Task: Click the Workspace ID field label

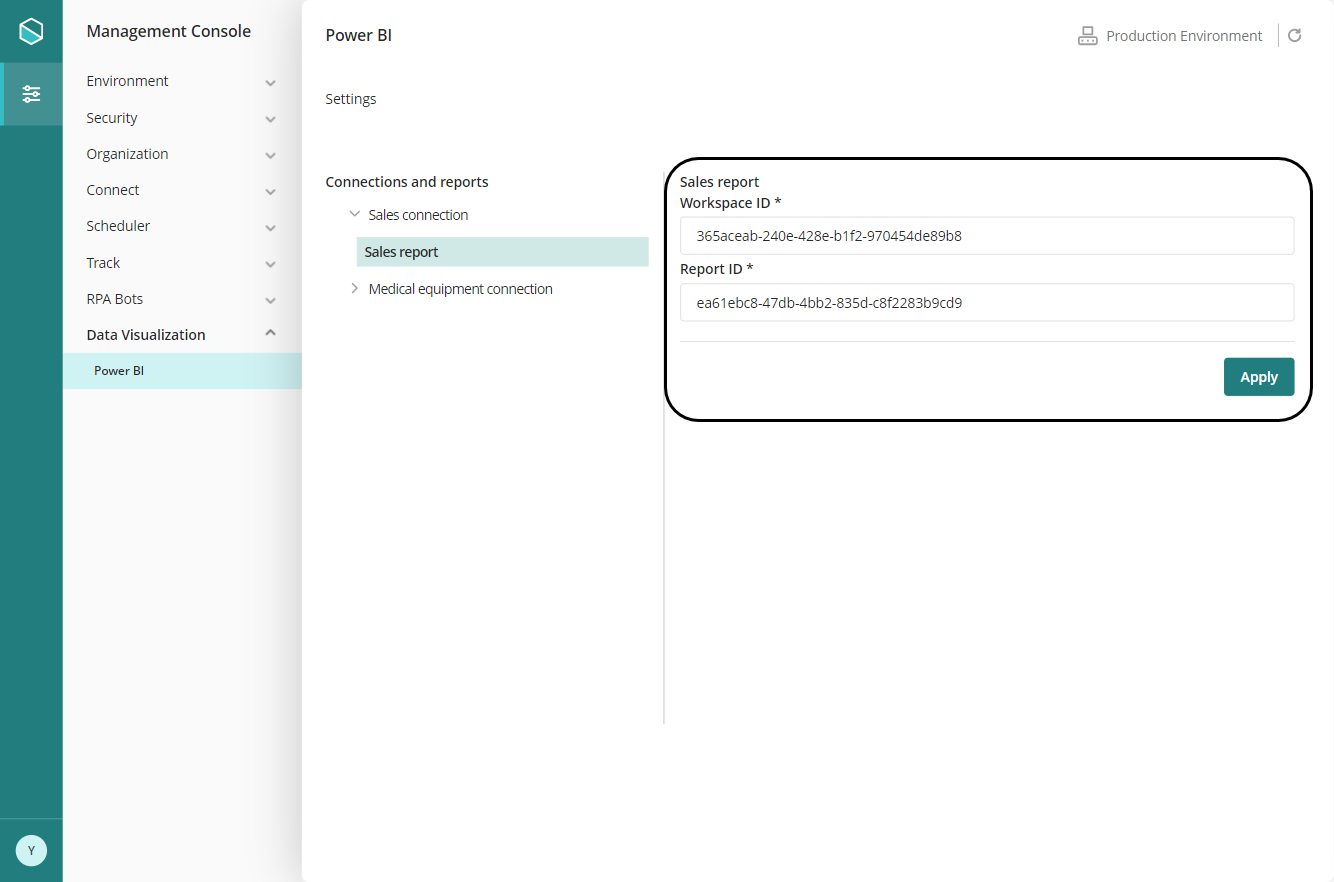Action: point(730,203)
